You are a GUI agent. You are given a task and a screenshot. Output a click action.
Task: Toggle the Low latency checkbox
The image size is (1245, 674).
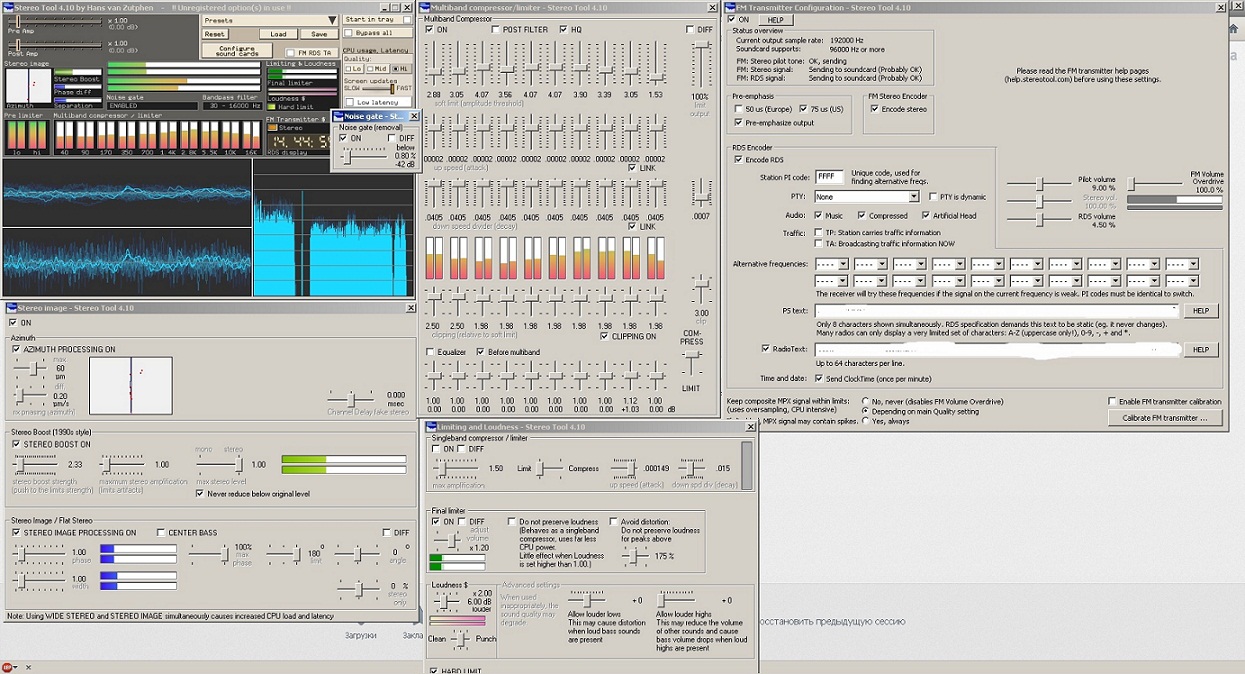click(350, 102)
